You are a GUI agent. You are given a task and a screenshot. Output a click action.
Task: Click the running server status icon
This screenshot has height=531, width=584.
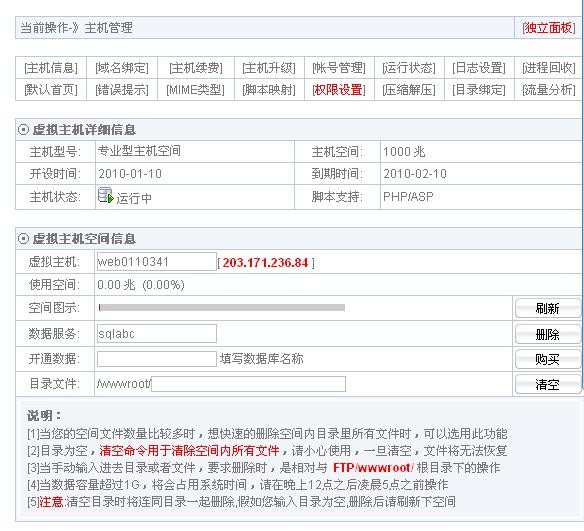(x=105, y=195)
